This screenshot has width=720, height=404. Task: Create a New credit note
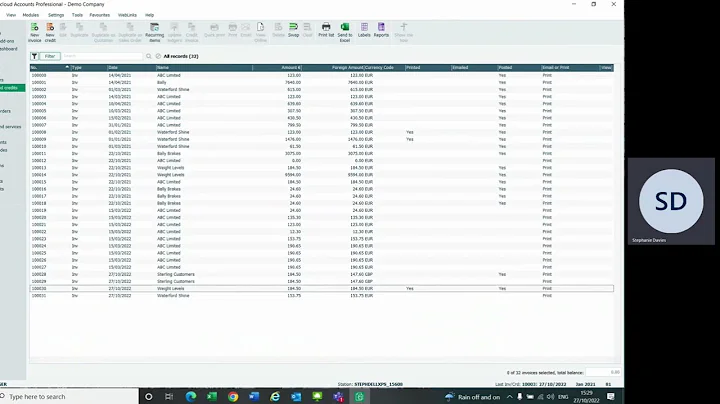50,32
